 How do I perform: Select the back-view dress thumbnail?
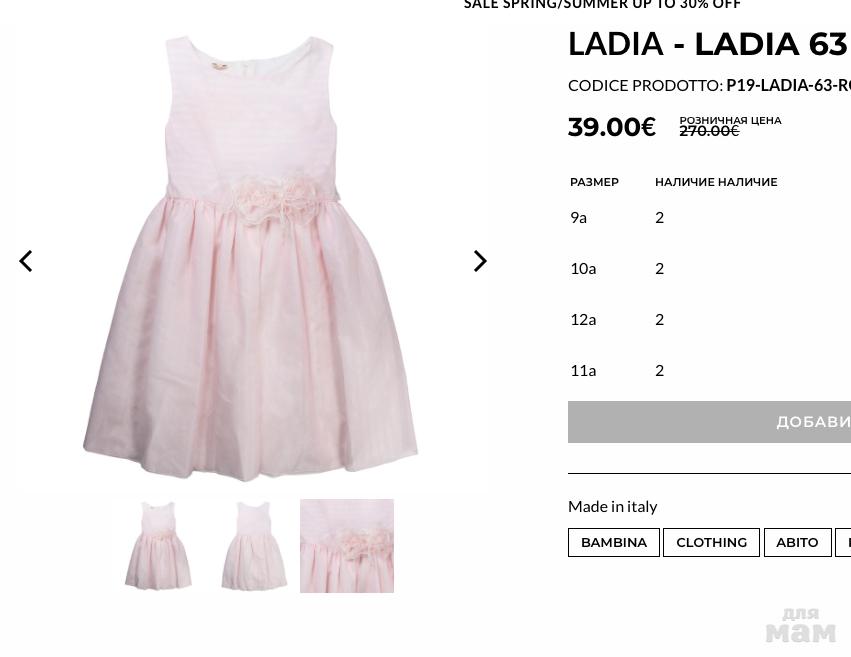pyautogui.click(x=254, y=546)
